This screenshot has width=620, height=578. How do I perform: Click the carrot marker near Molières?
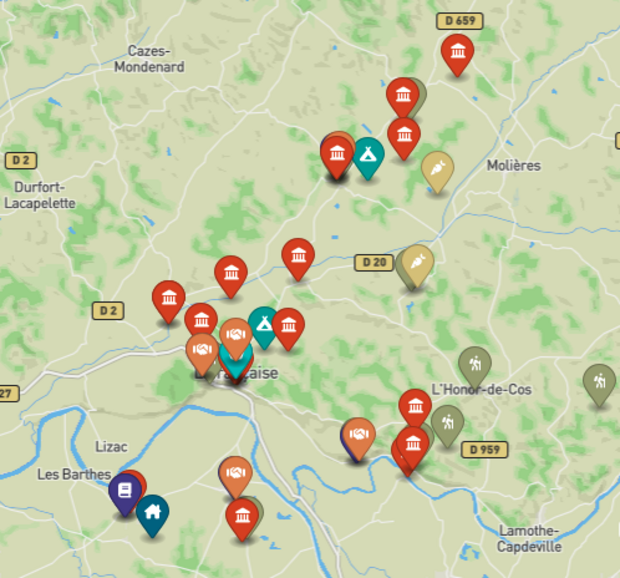click(x=437, y=171)
